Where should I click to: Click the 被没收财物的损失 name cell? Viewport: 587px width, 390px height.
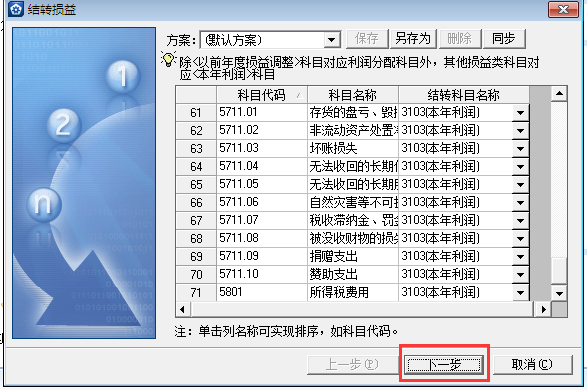pyautogui.click(x=353, y=238)
